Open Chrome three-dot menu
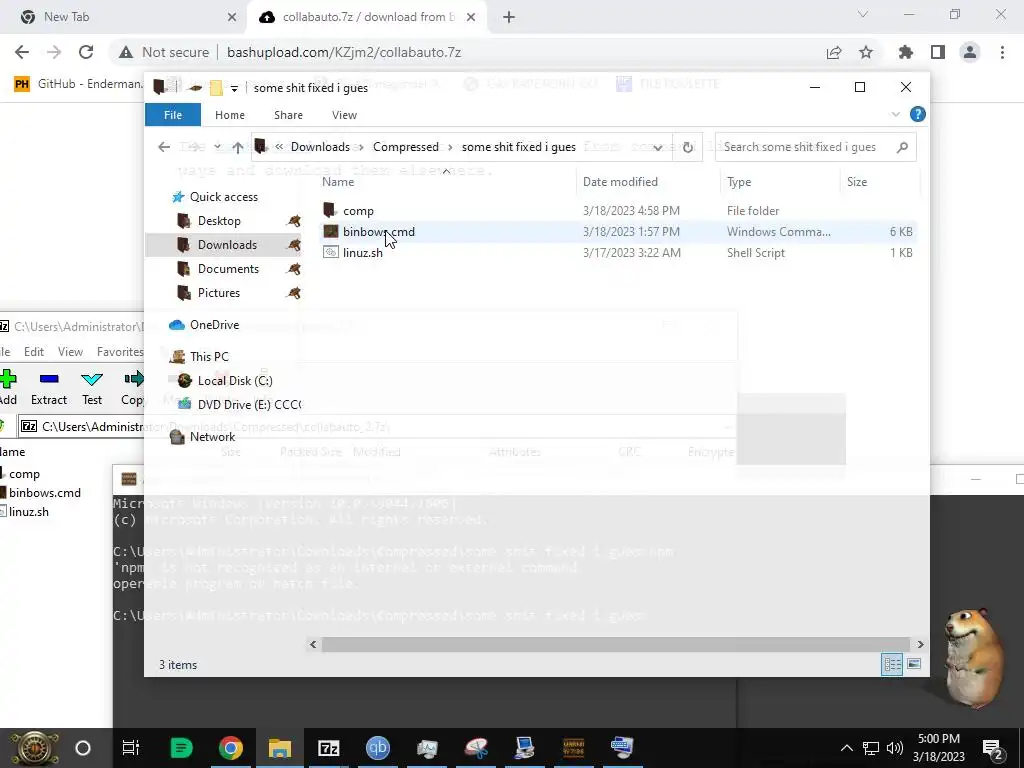The image size is (1024, 768). tap(1002, 52)
